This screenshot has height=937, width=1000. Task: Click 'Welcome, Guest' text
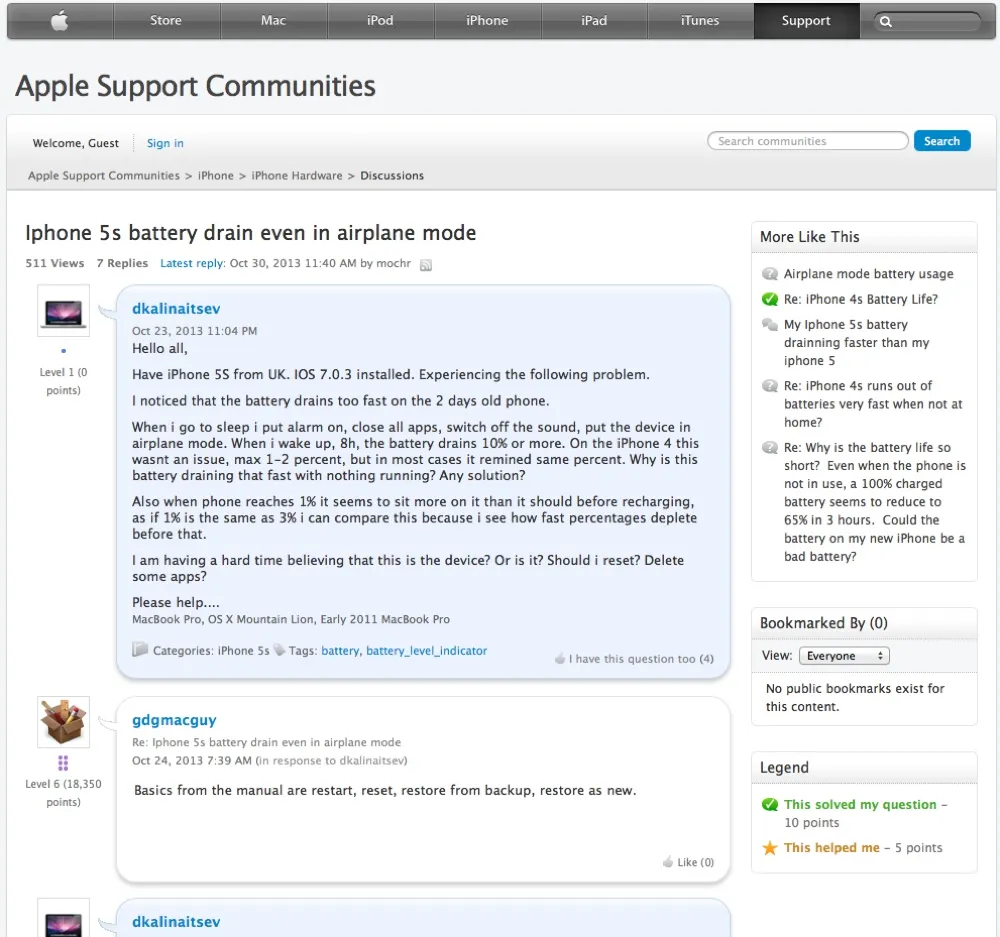coord(75,144)
